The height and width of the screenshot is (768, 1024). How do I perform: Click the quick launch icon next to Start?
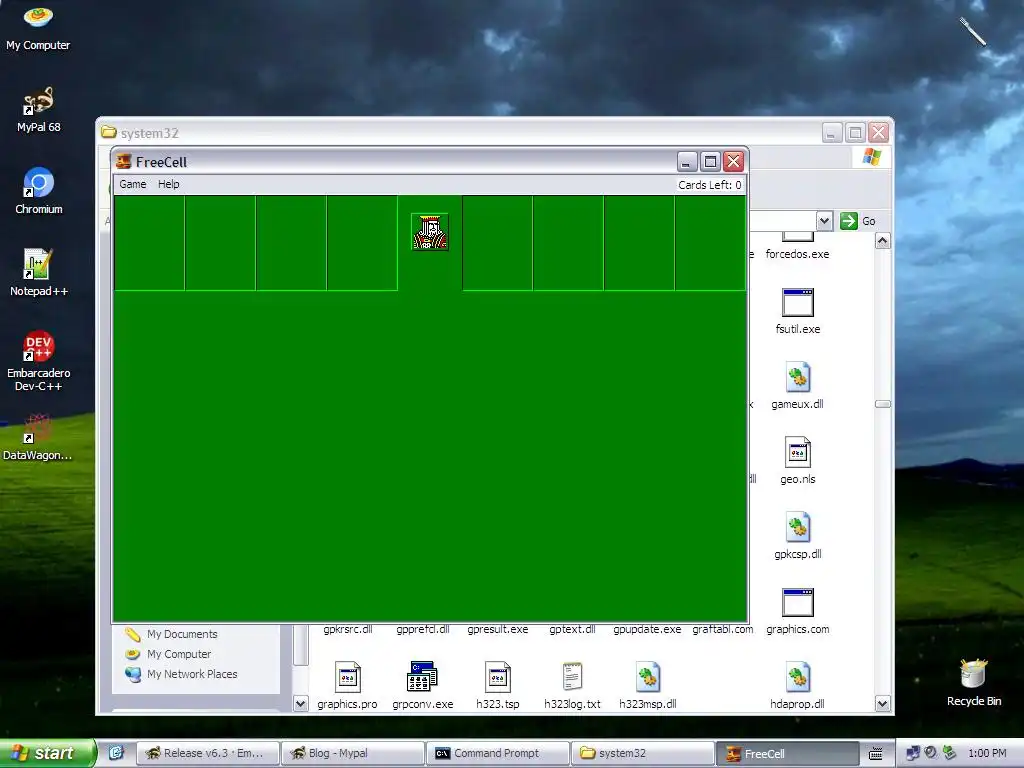(x=116, y=753)
